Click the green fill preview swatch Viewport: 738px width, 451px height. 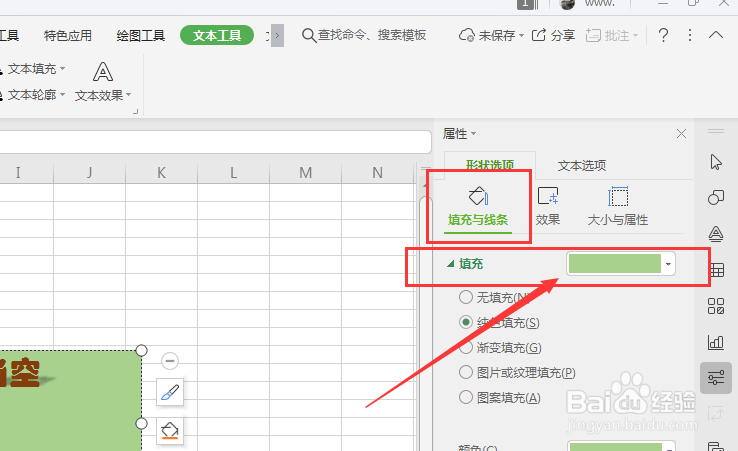click(x=615, y=264)
